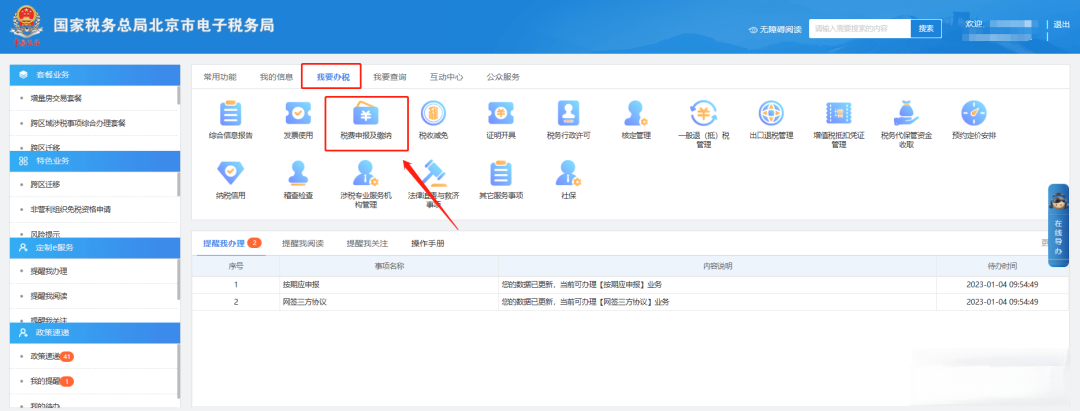Open 稽查检查 icon
The height and width of the screenshot is (411, 1080).
[x=298, y=173]
